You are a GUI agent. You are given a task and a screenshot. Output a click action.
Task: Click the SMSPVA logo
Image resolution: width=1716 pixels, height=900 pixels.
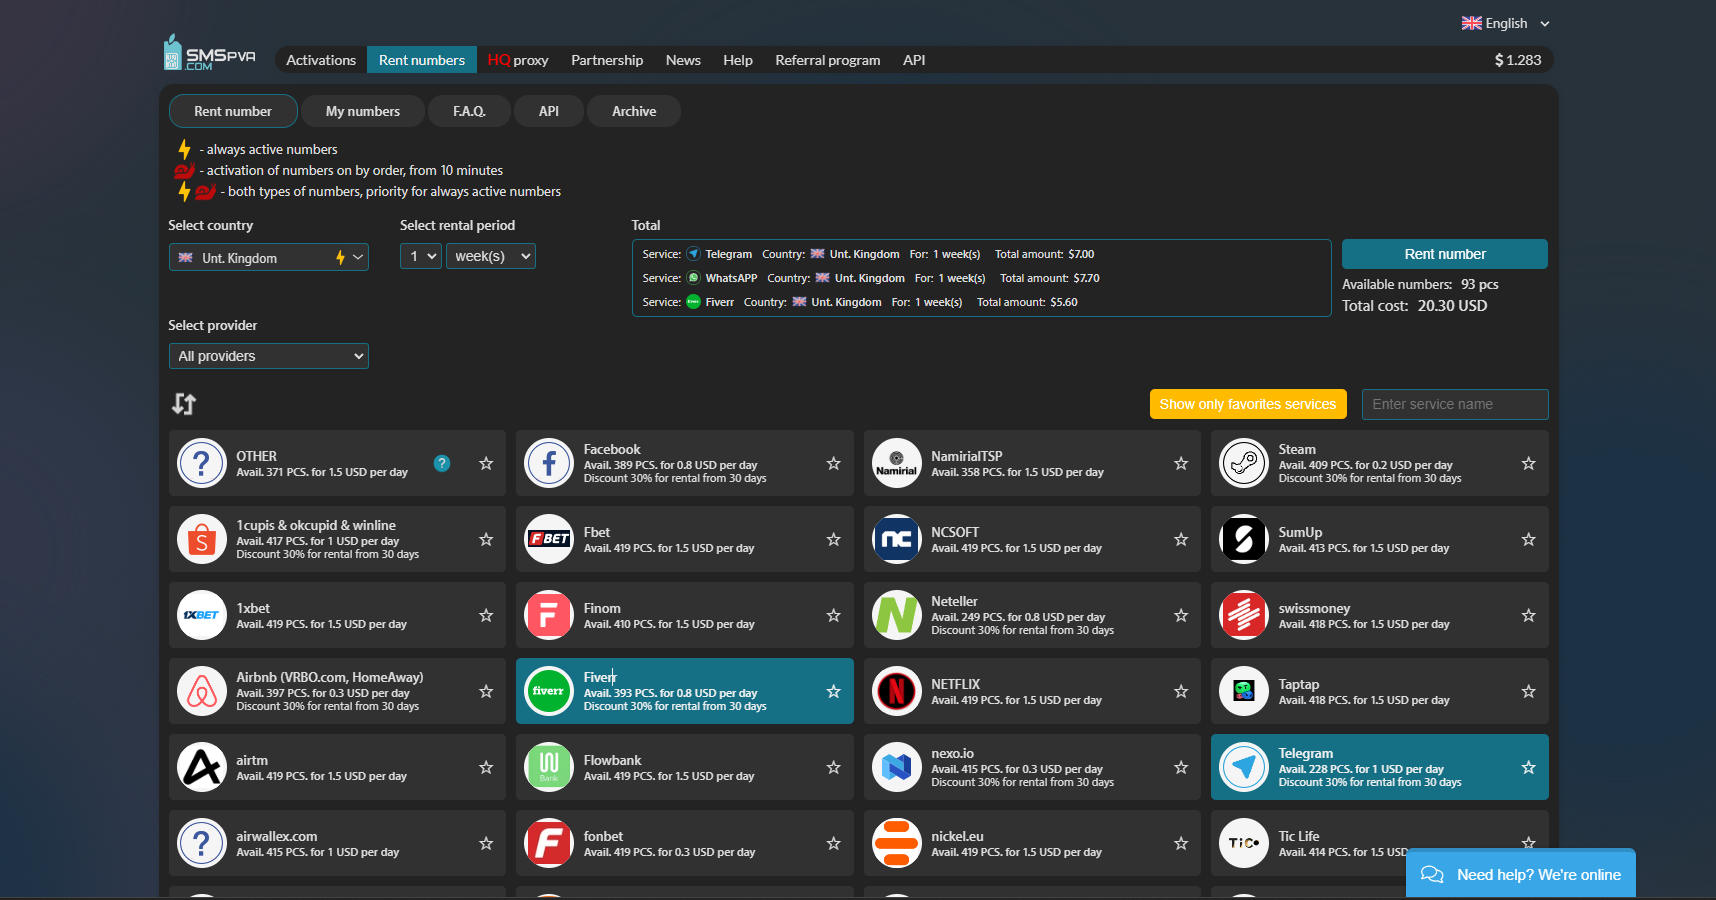click(x=210, y=53)
